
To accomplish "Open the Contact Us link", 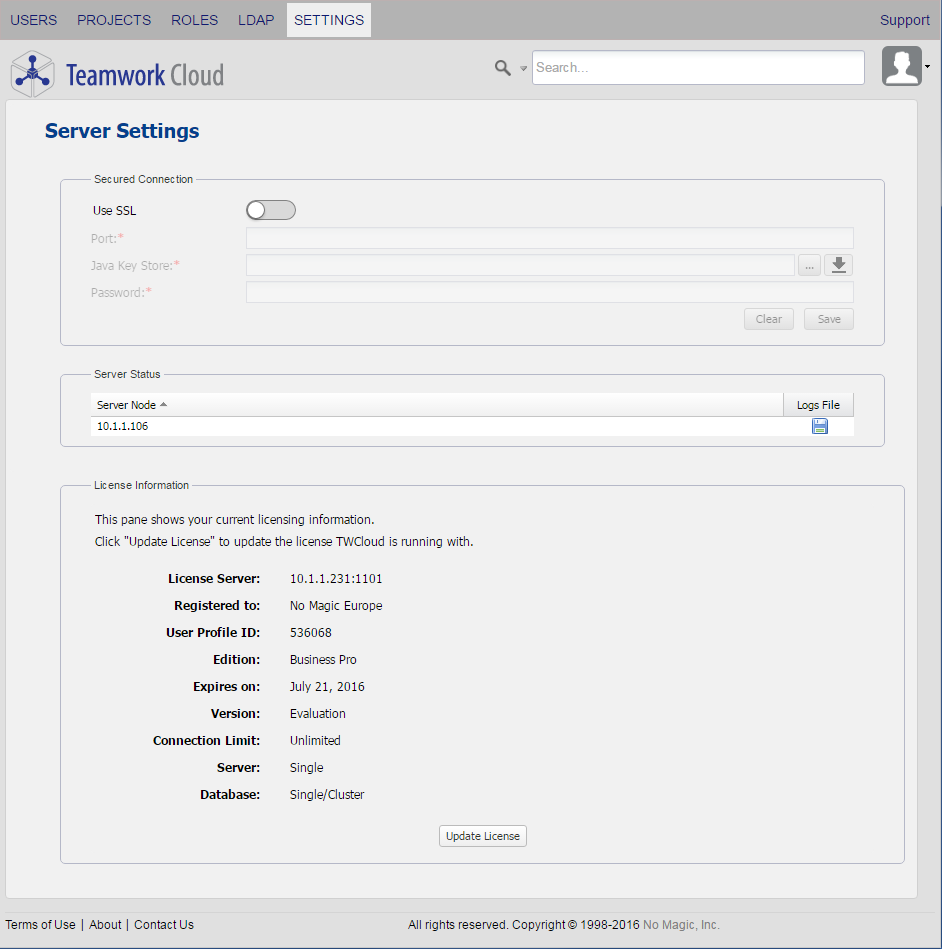I will coord(164,925).
